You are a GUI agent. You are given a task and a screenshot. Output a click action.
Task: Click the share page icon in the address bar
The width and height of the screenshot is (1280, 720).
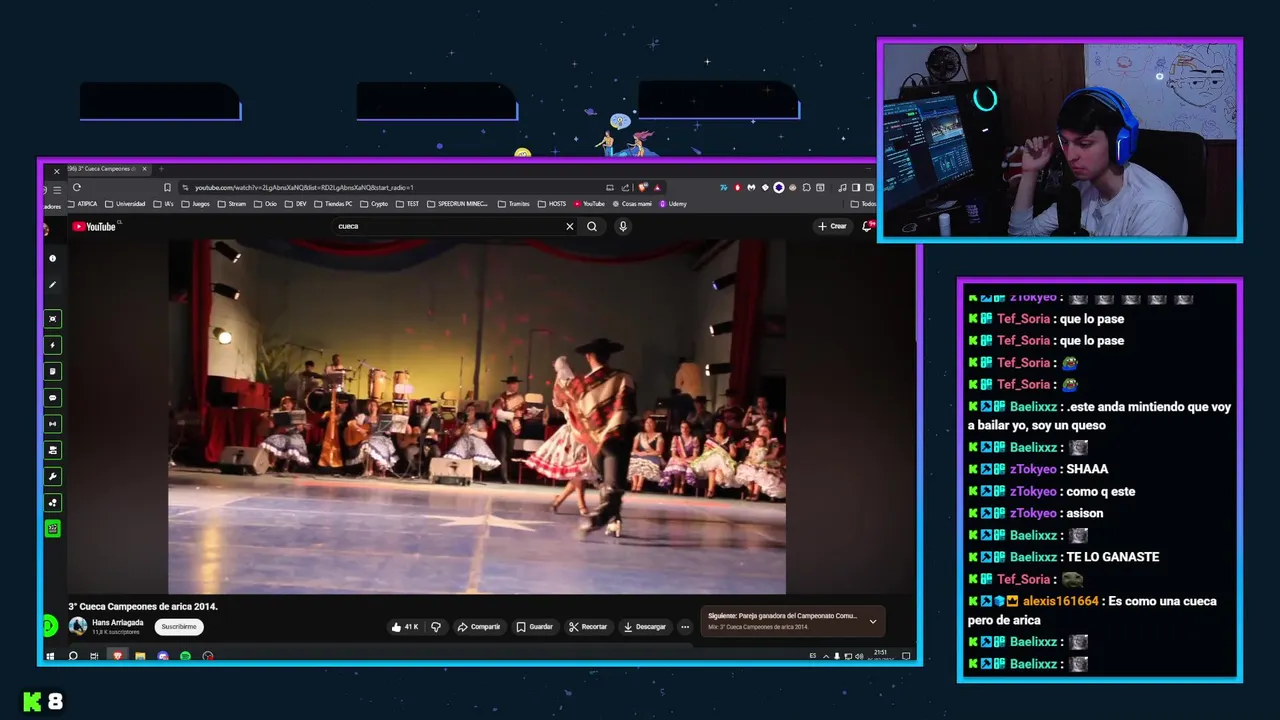625,187
